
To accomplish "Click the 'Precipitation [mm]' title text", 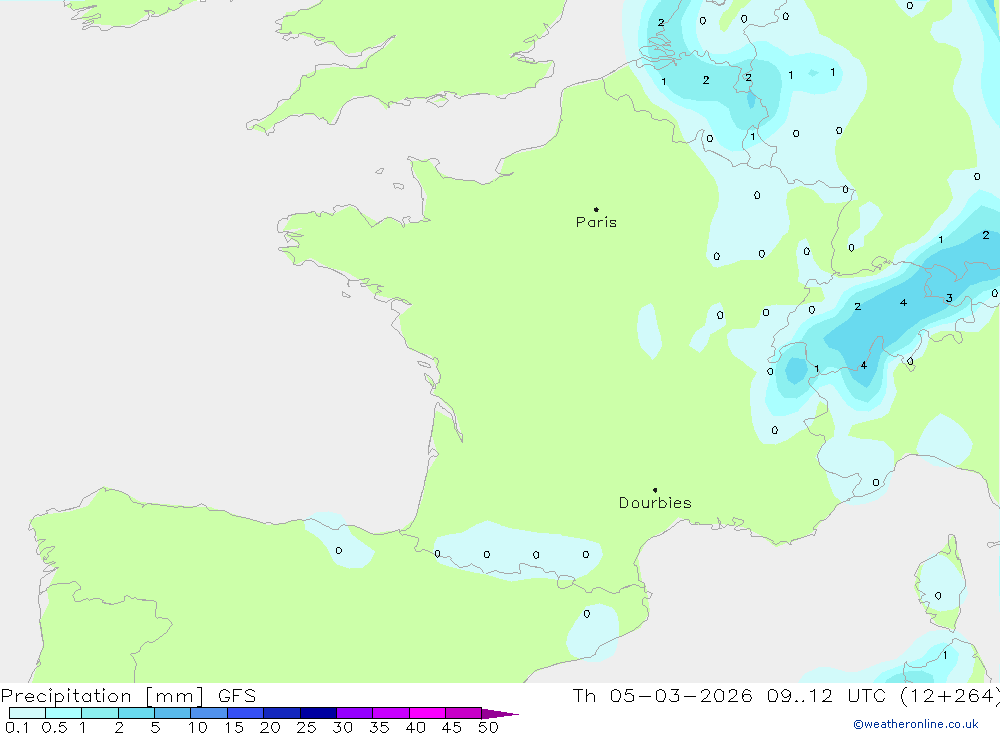I will click(102, 696).
